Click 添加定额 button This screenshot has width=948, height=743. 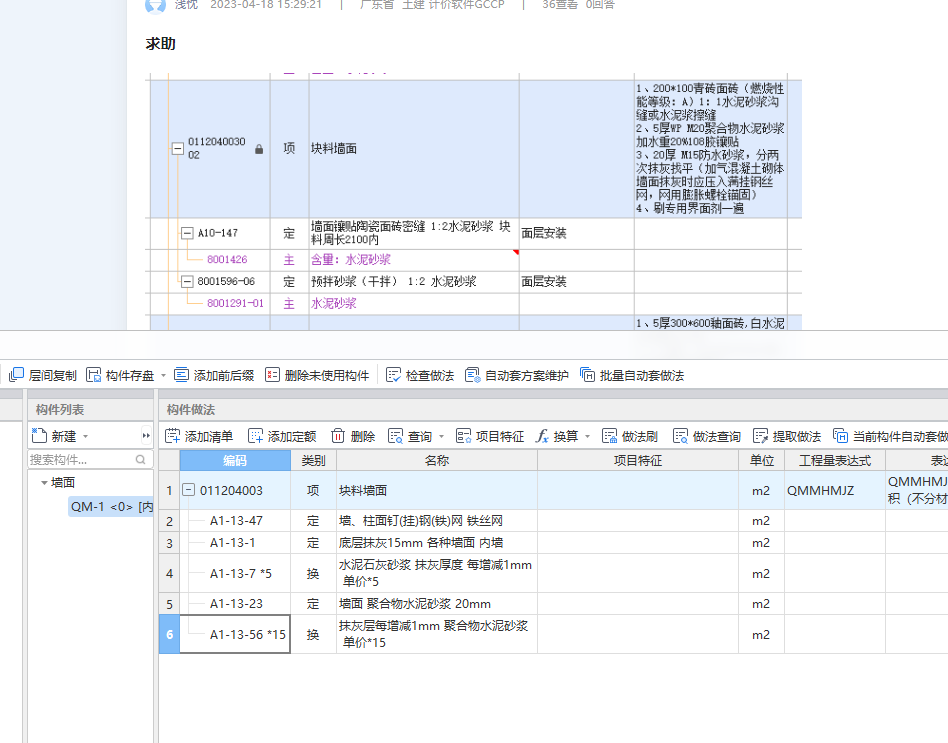[282, 436]
